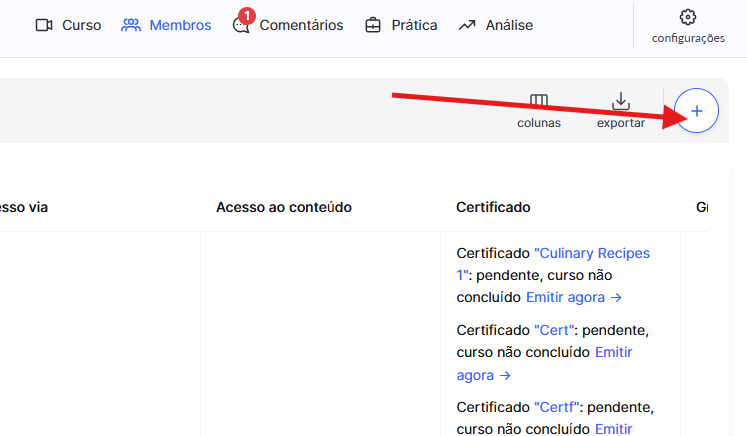Open the "Culinary Recipes 1" certificate link
747x436 pixels.
(591, 253)
